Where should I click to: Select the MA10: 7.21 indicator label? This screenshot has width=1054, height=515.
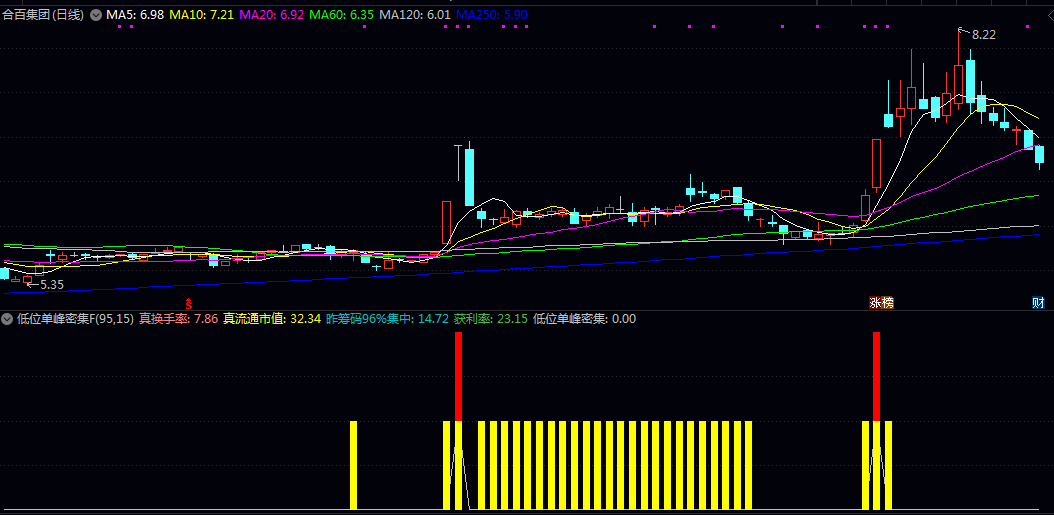(x=200, y=14)
